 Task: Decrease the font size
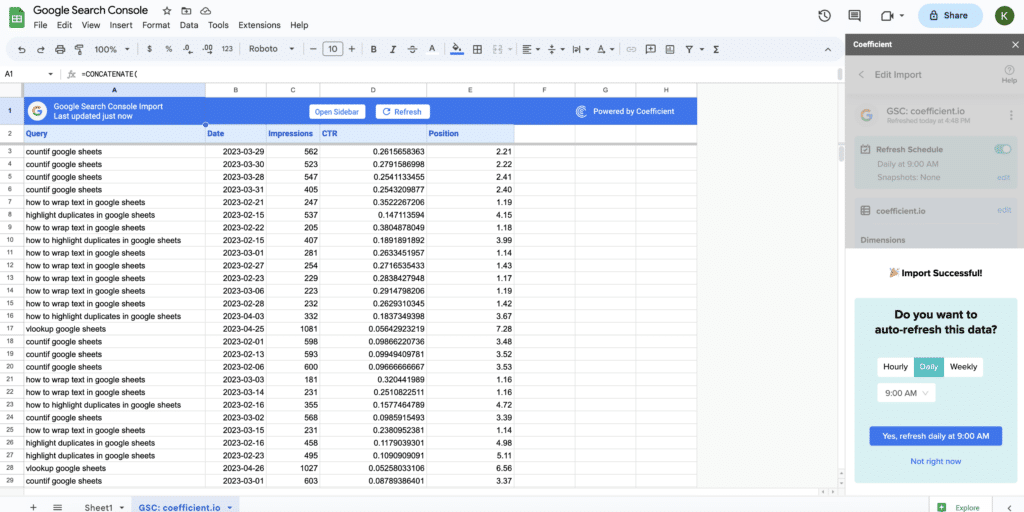click(313, 49)
